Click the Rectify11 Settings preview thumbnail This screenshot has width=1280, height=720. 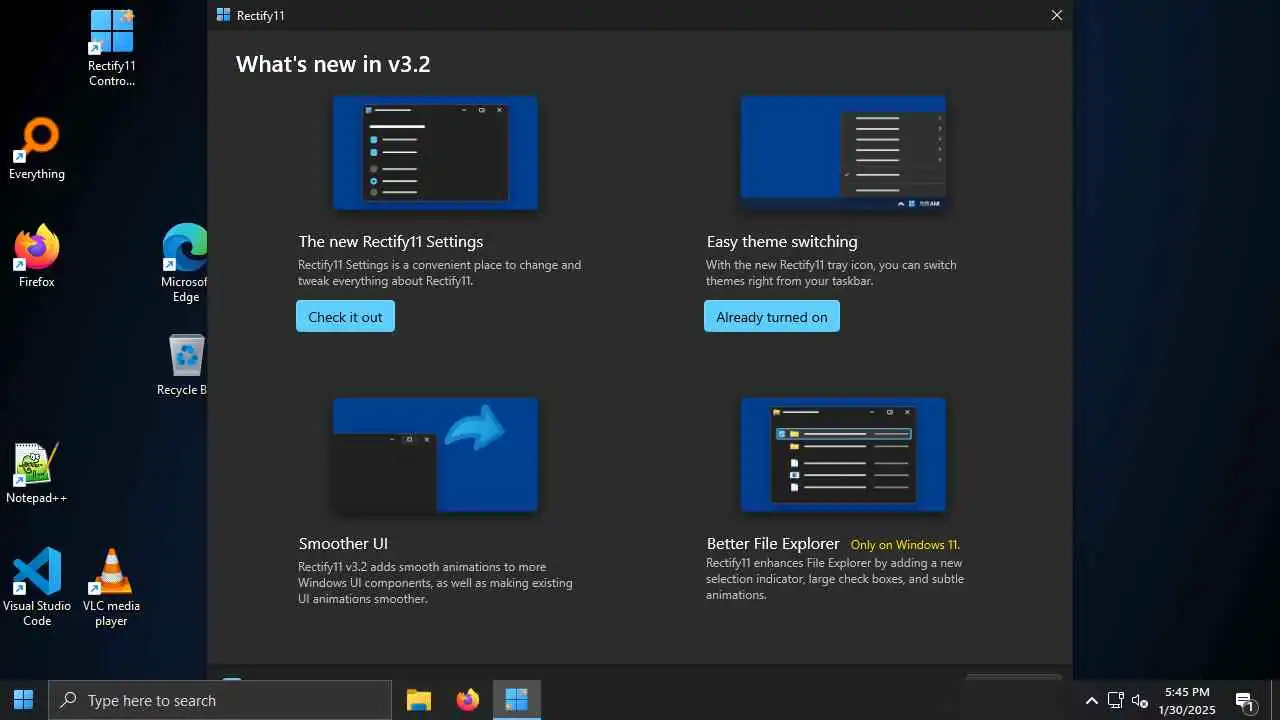point(435,153)
